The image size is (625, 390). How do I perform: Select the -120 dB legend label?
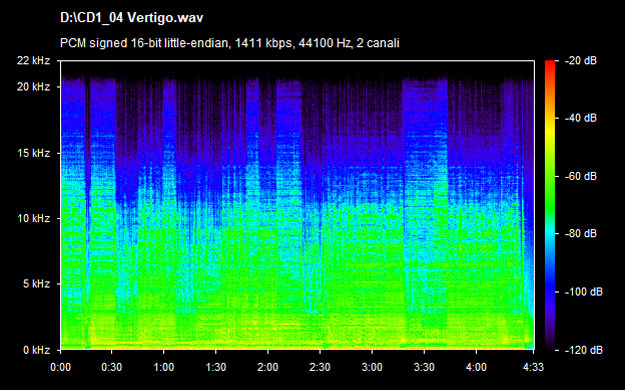584,350
